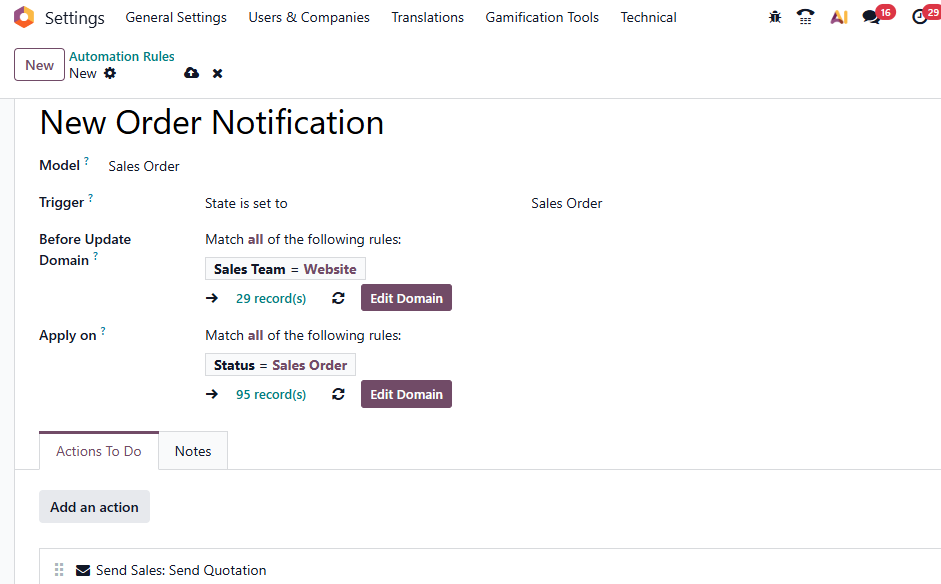Open the Users & Companies menu
This screenshot has height=584, width=941.
pyautogui.click(x=309, y=17)
